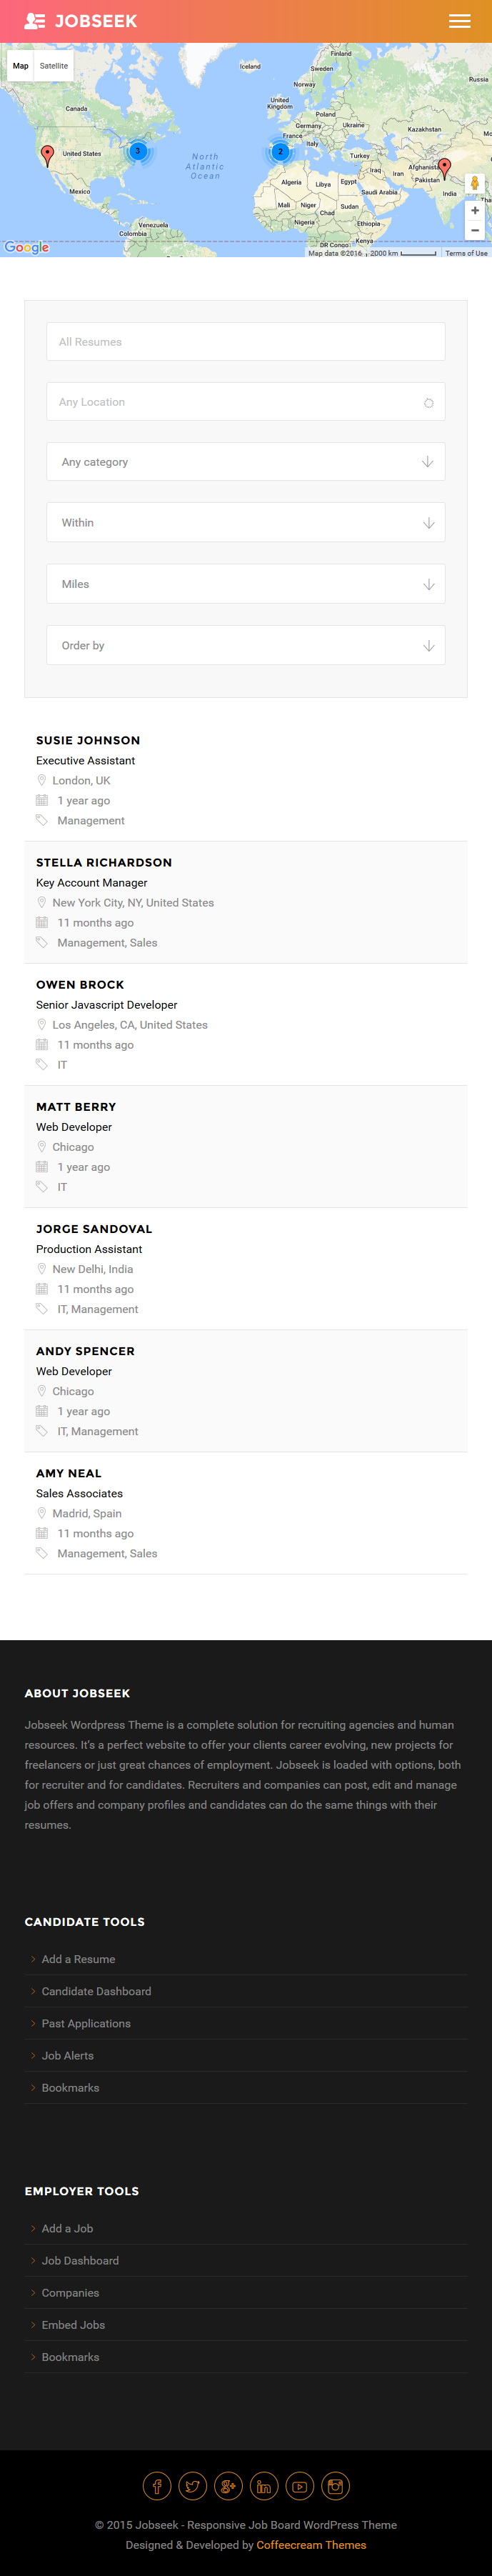The width and height of the screenshot is (492, 2576).
Task: Click the Street View pegman icon
Action: coord(475,184)
